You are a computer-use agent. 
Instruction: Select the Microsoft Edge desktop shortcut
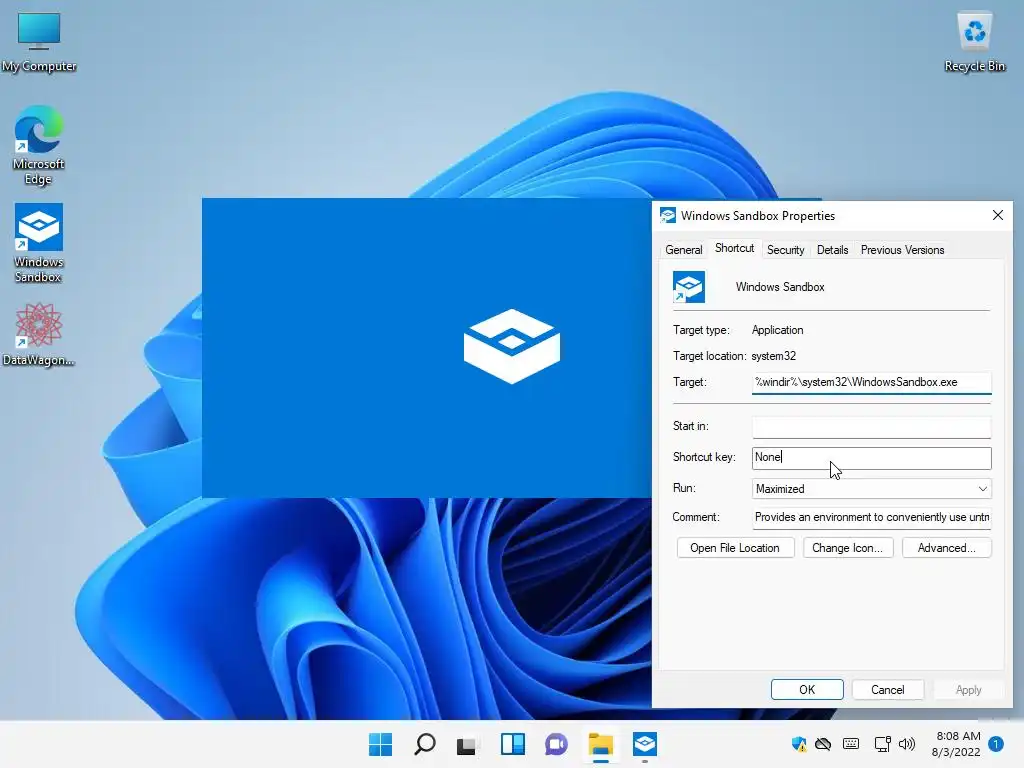point(39,146)
